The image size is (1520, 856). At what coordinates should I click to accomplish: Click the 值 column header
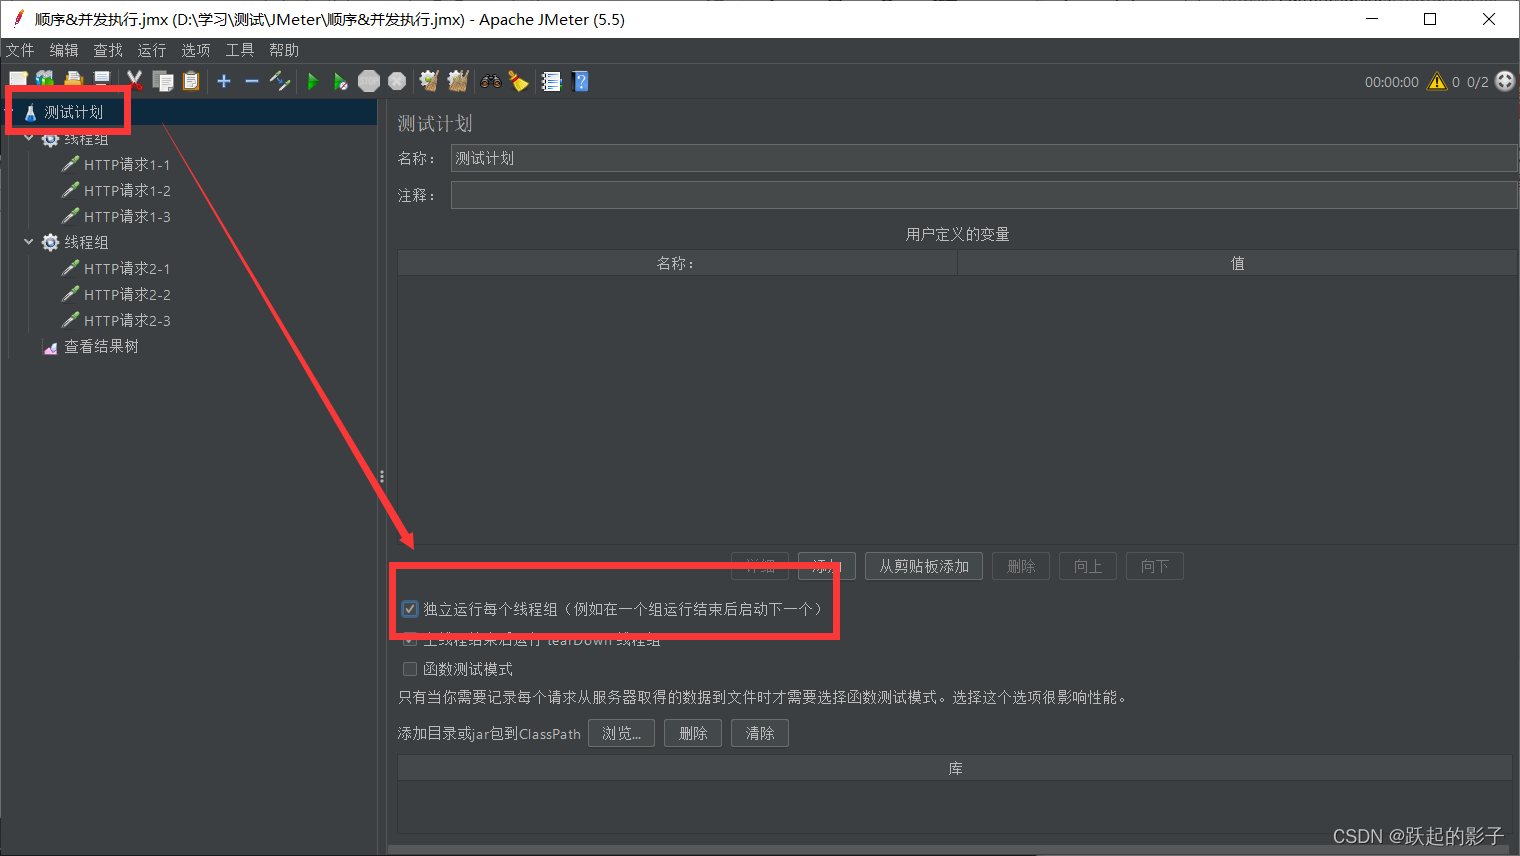pyautogui.click(x=1237, y=263)
